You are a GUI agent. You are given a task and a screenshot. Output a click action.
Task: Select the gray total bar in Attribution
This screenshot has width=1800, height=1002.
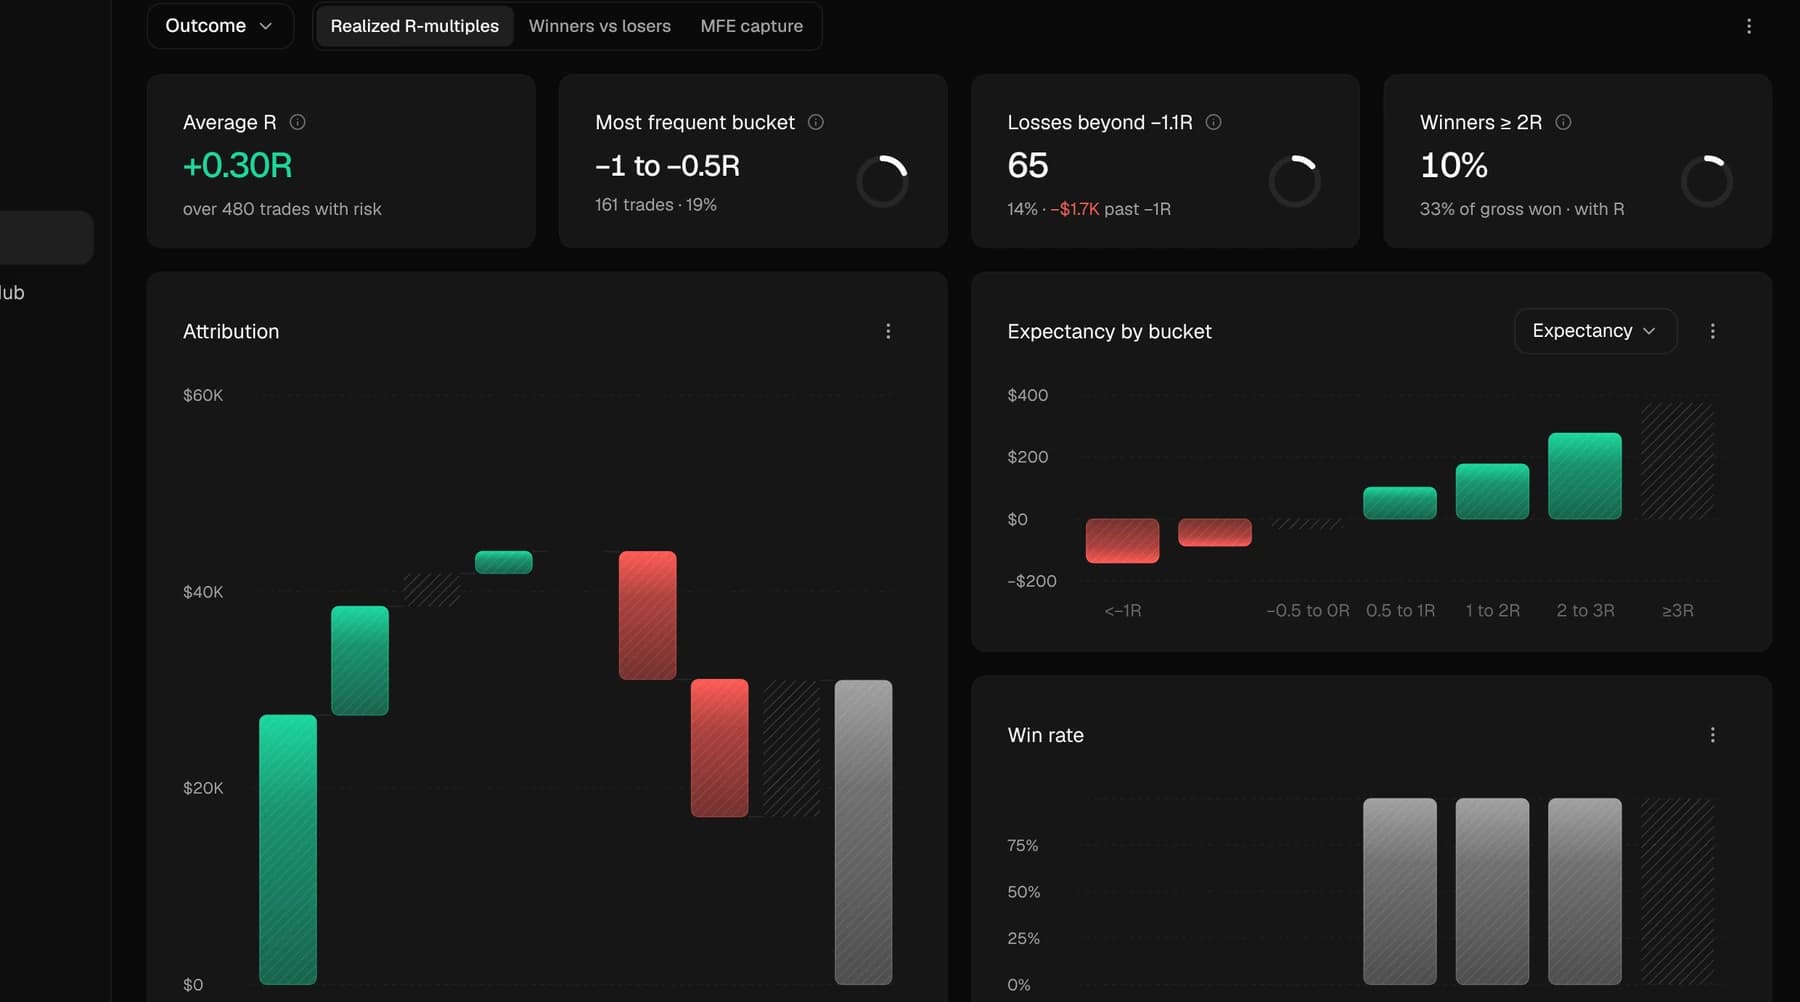click(x=863, y=832)
